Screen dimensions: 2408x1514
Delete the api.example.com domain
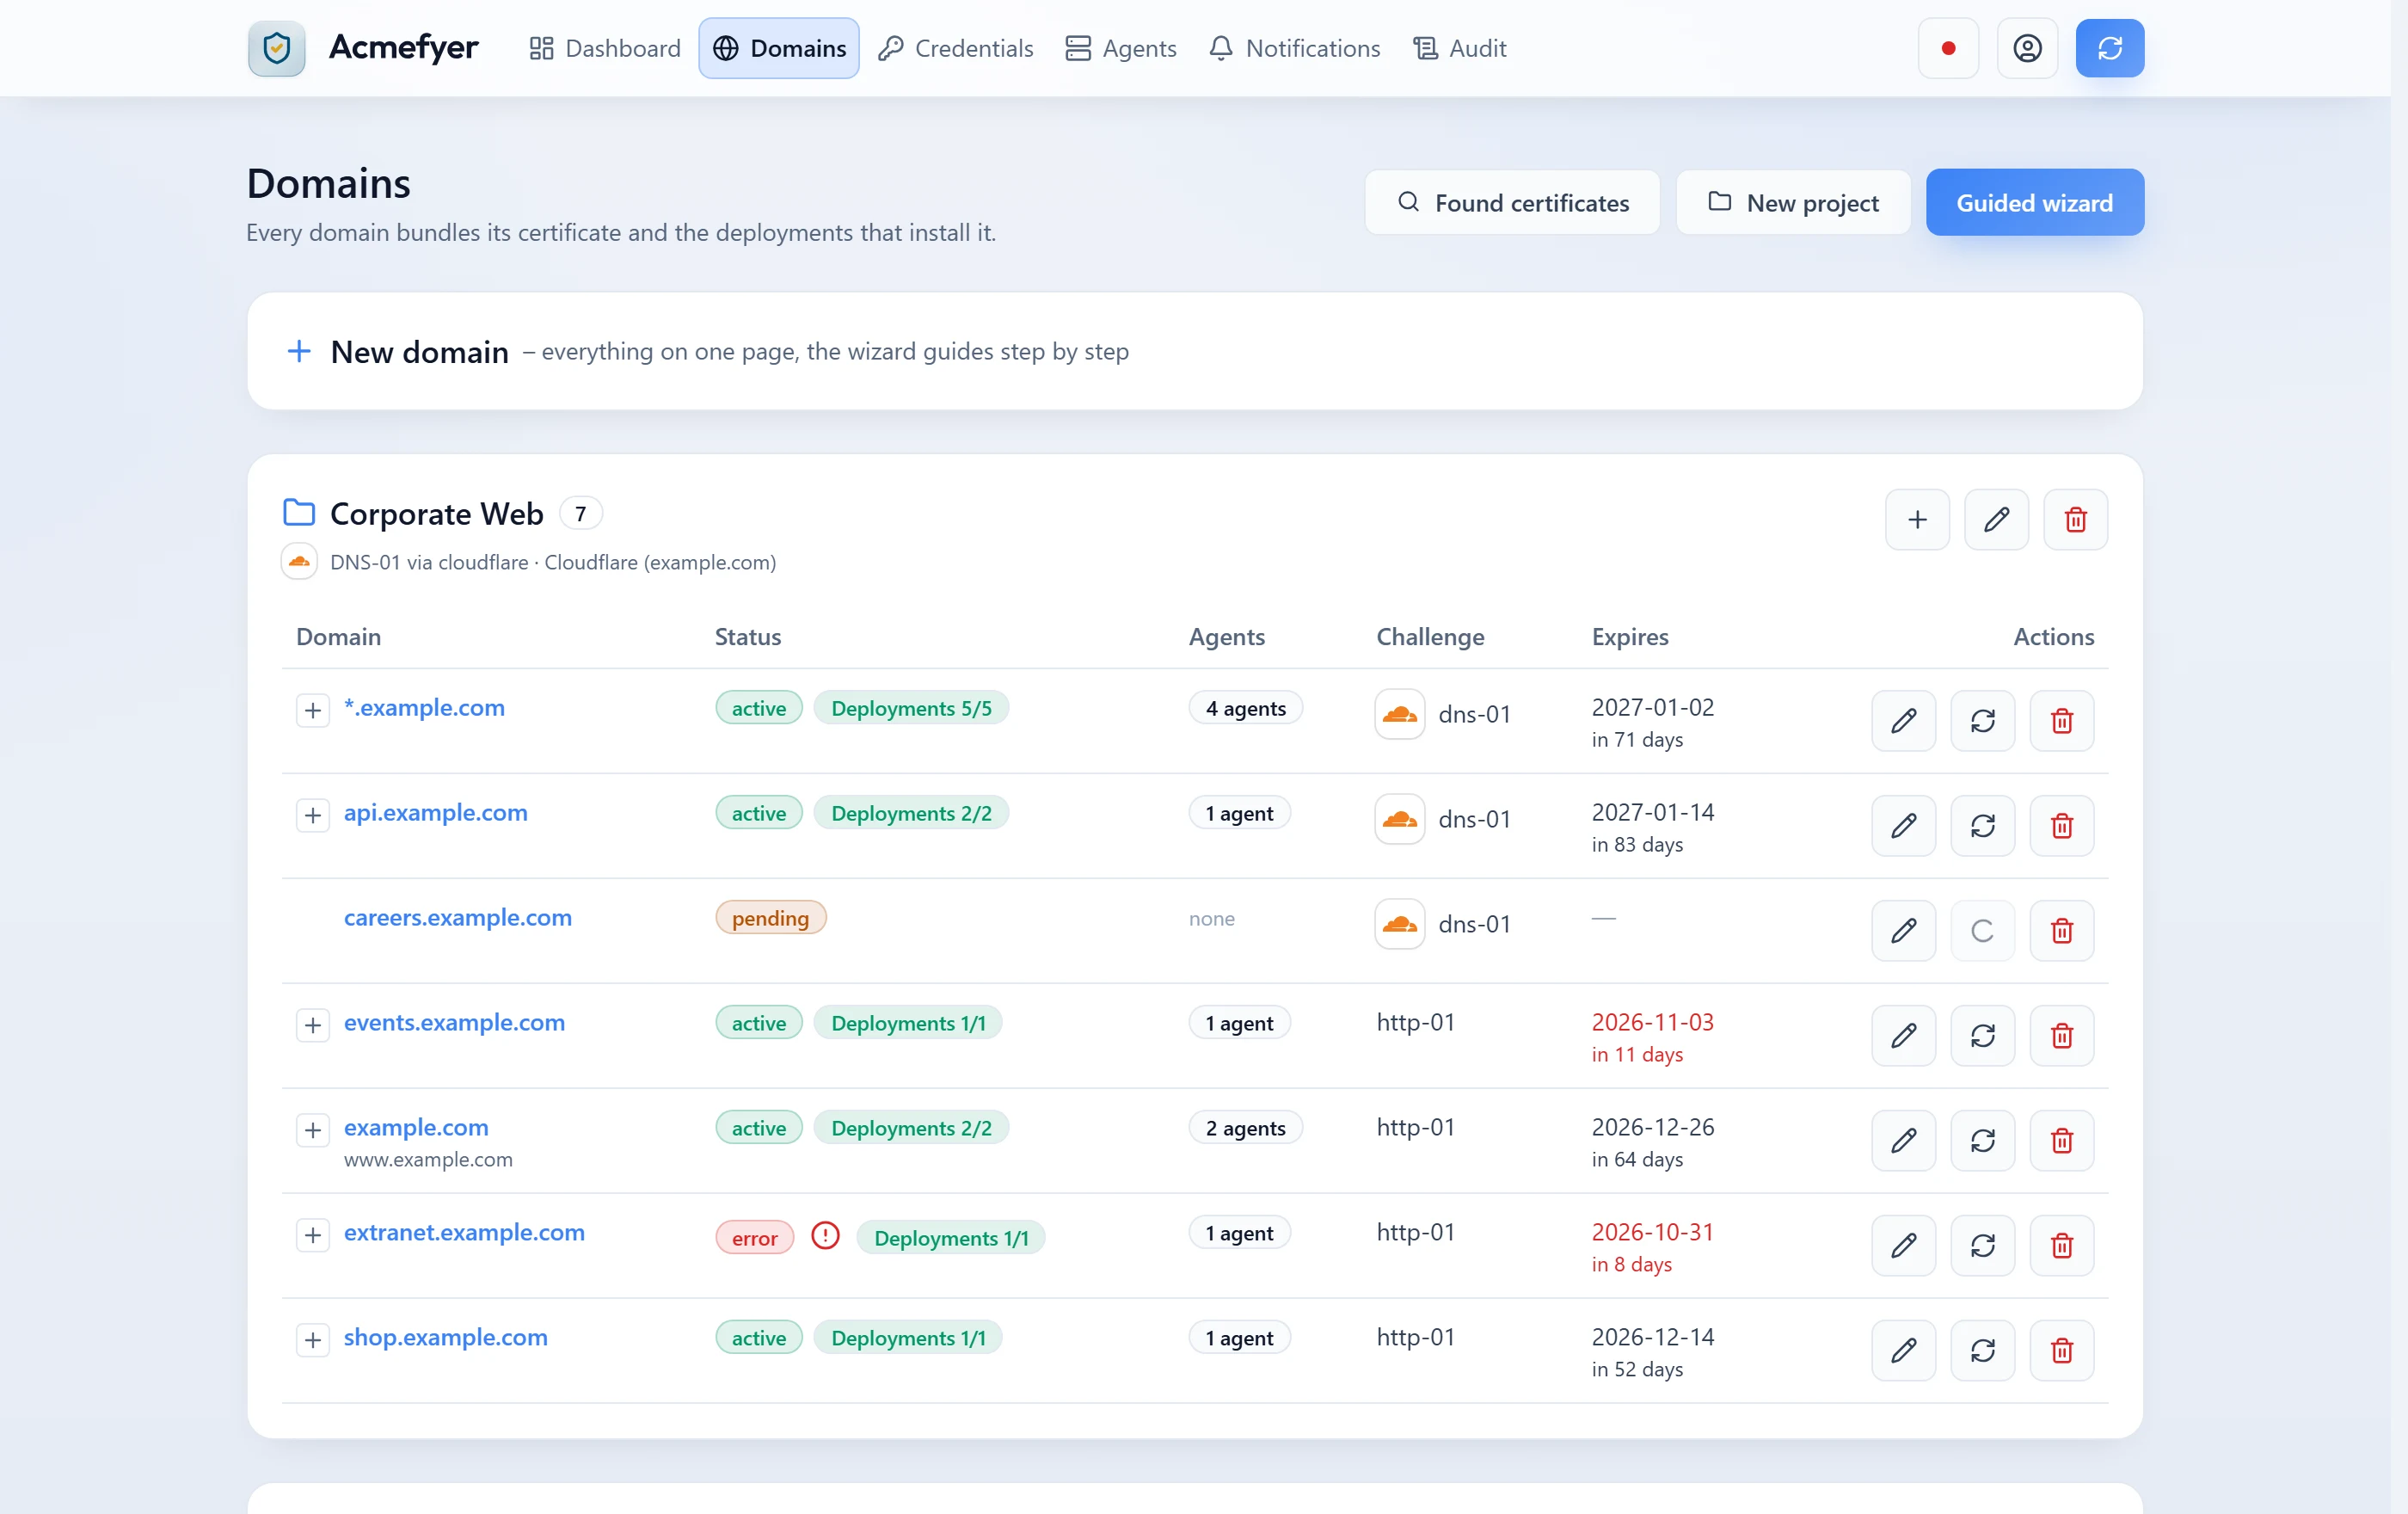tap(2061, 825)
